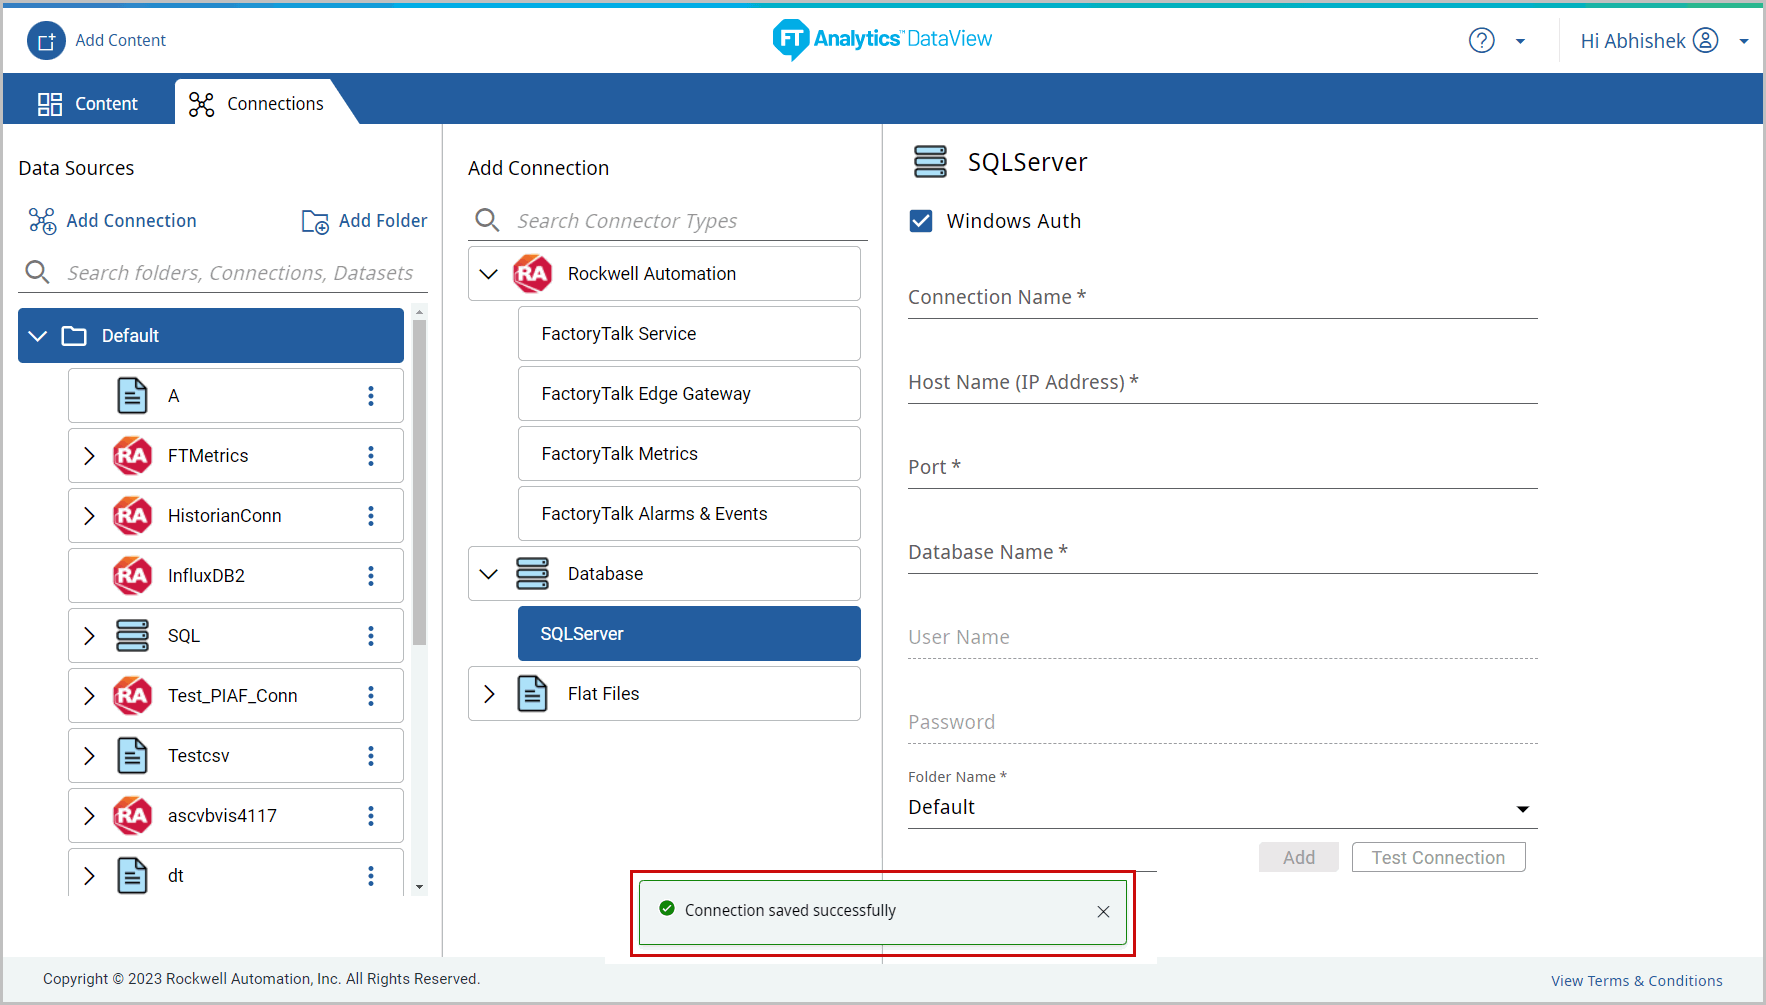Click the Add Folder icon
Image resolution: width=1766 pixels, height=1005 pixels.
tap(315, 221)
